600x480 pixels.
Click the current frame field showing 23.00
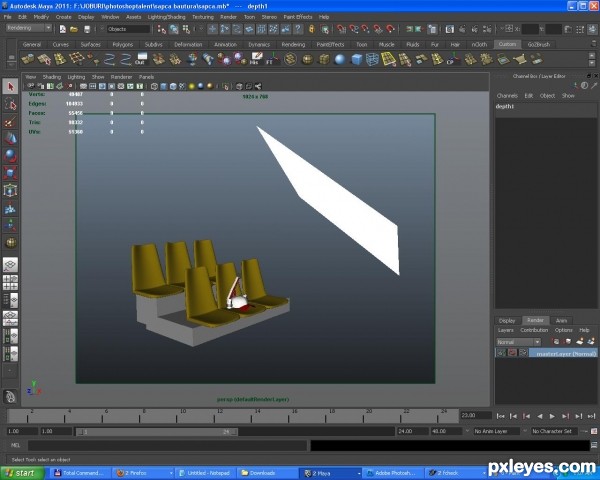click(476, 415)
